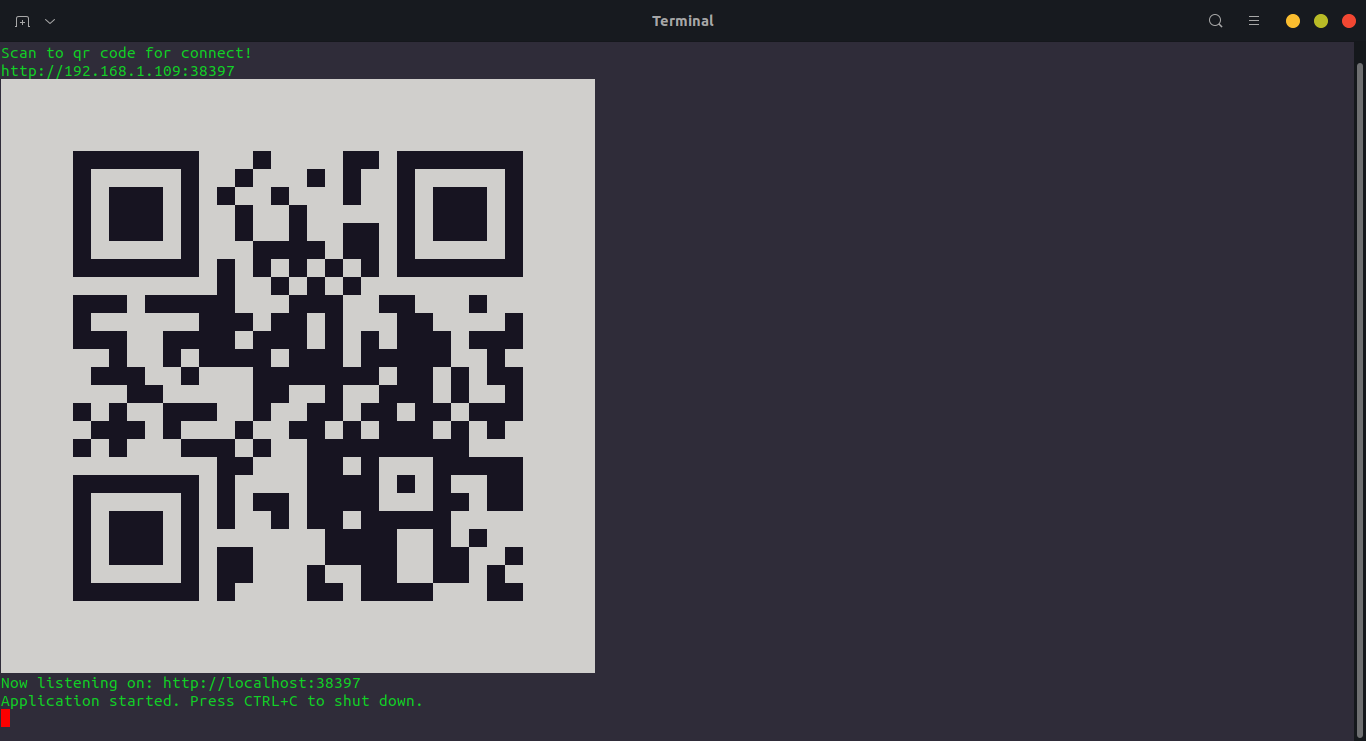This screenshot has width=1366, height=741.
Task: Click the search magnifier icon
Action: [1215, 20]
